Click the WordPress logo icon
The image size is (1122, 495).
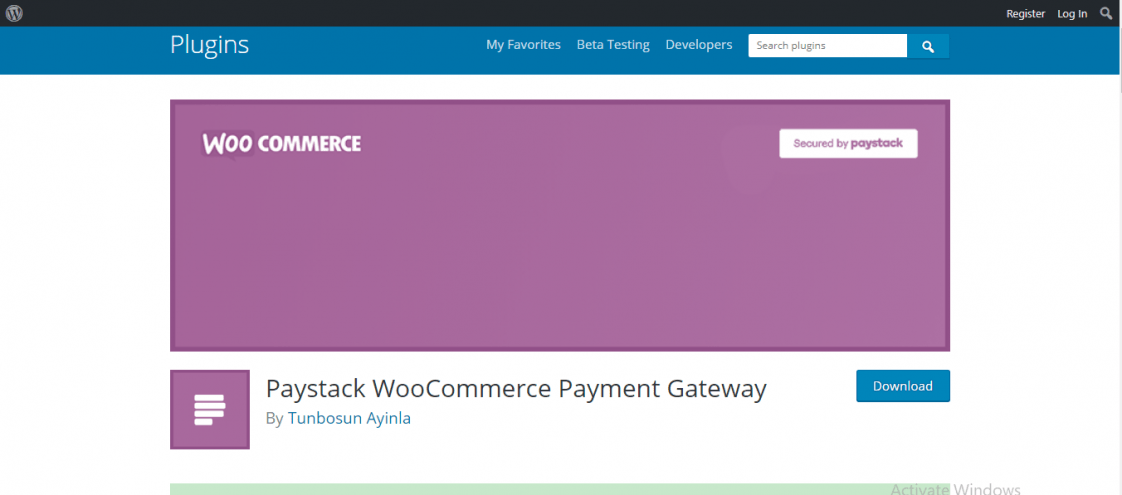(x=14, y=13)
